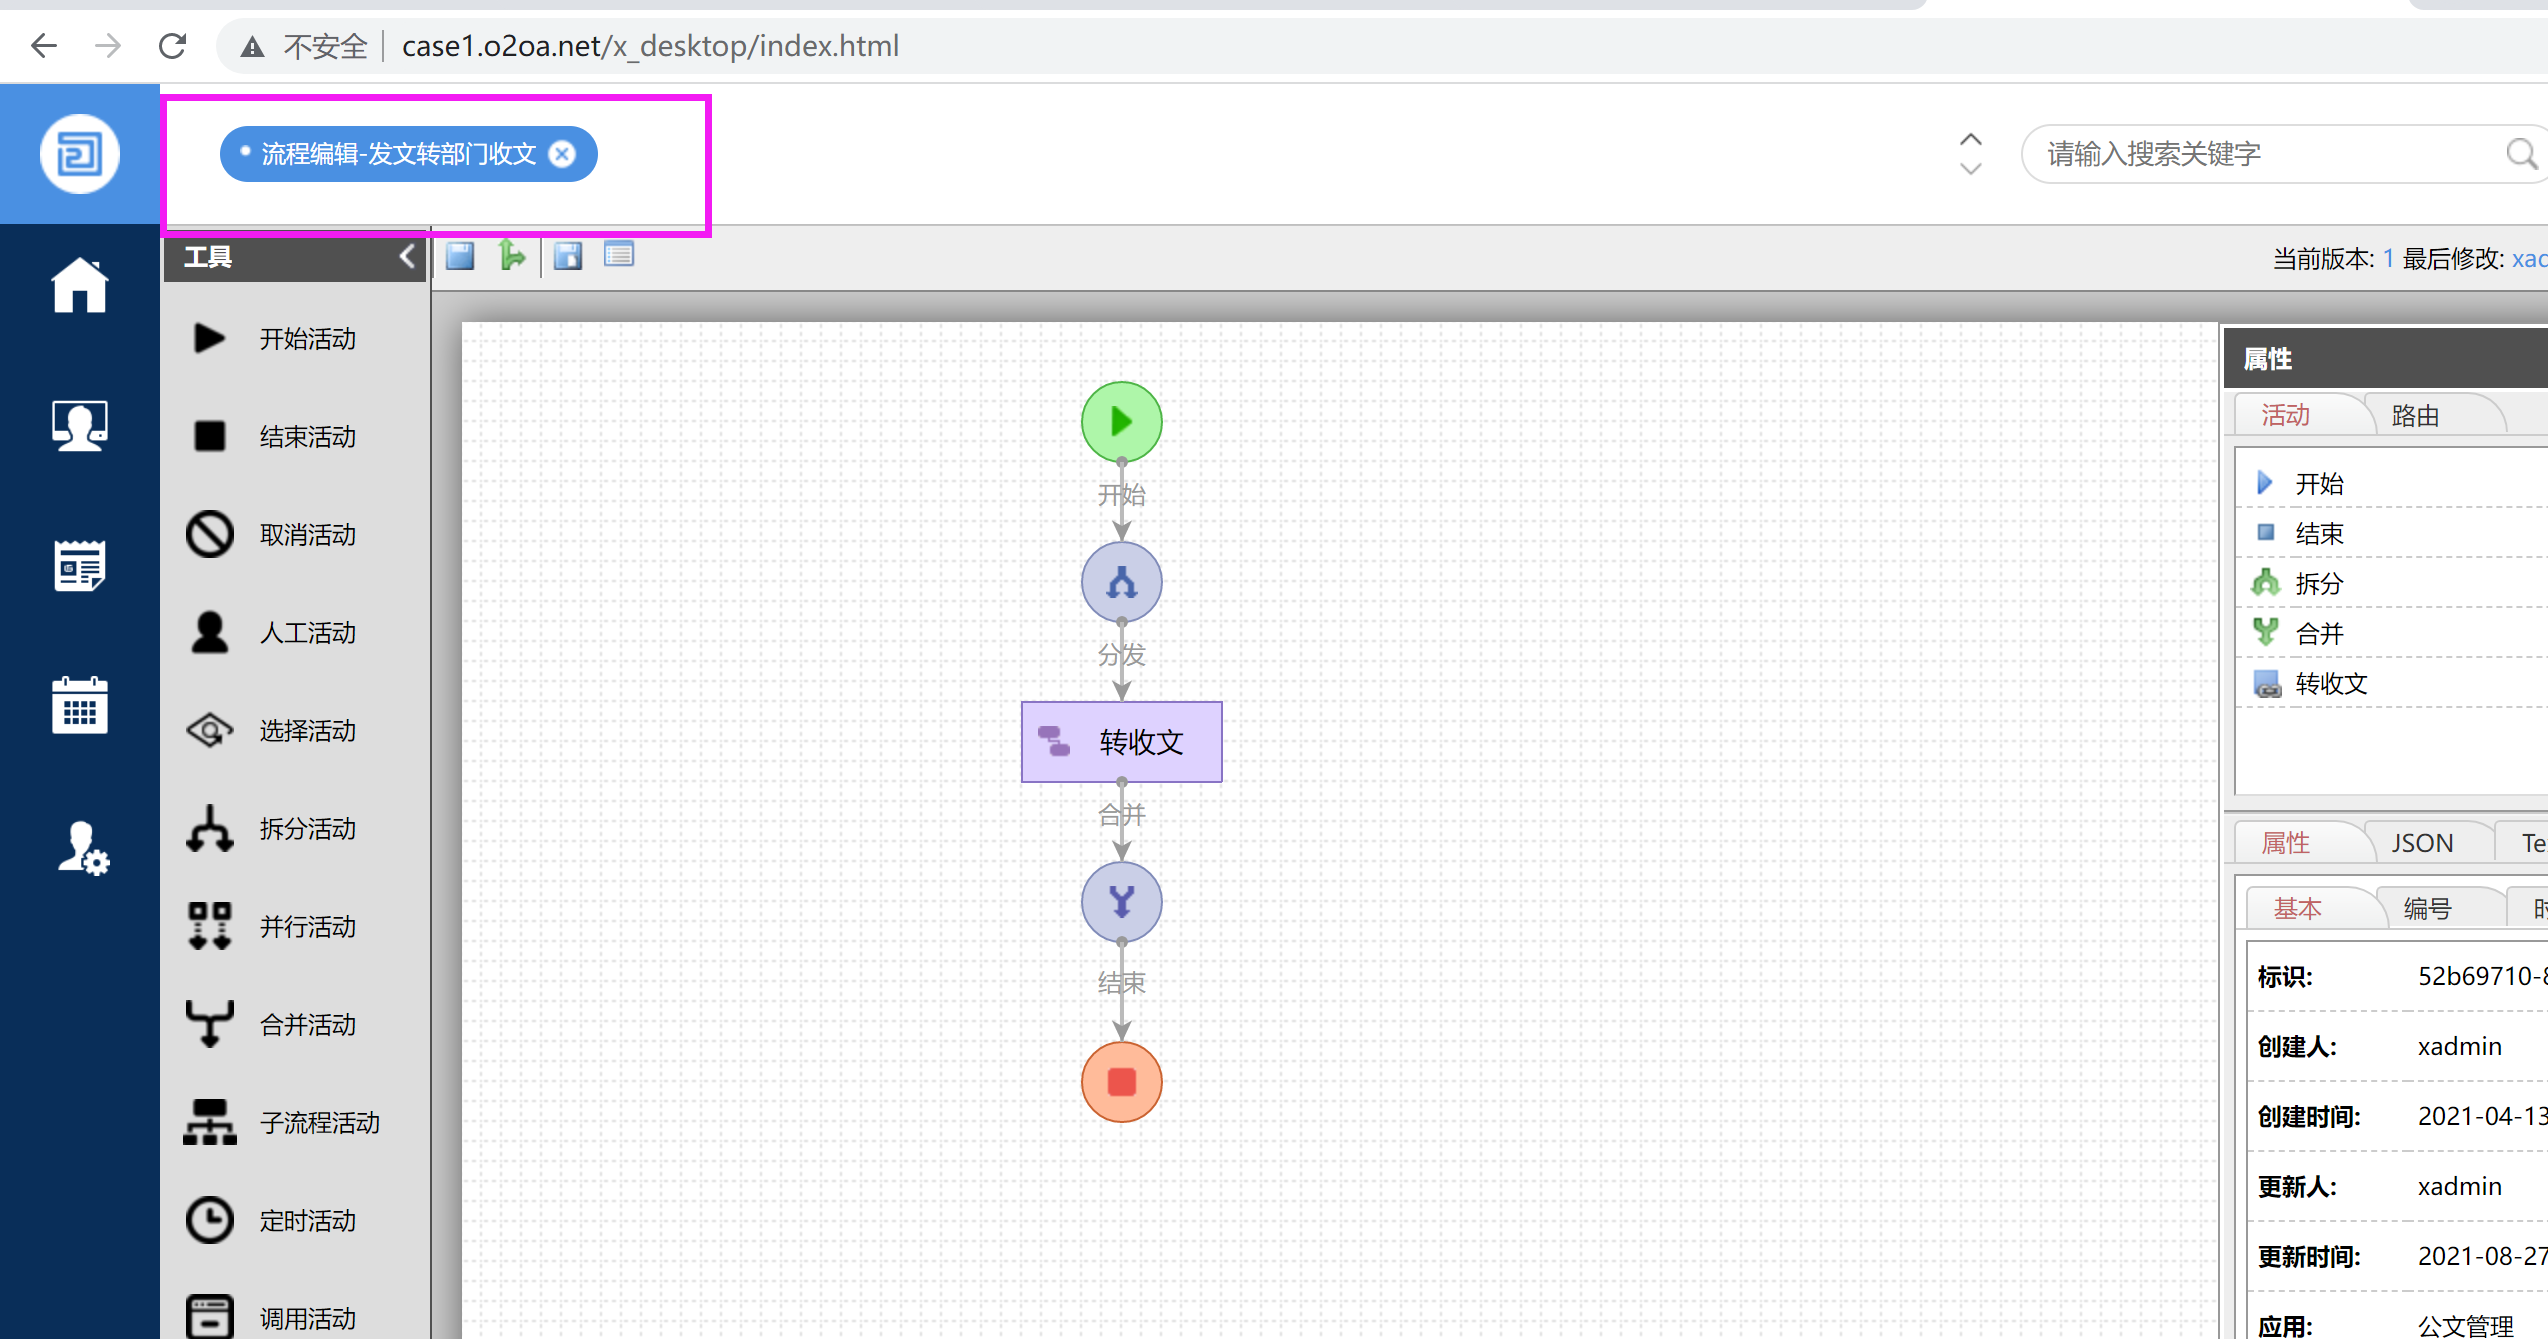The width and height of the screenshot is (2548, 1339).
Task: Open the home icon in left sidebar
Action: [x=80, y=287]
